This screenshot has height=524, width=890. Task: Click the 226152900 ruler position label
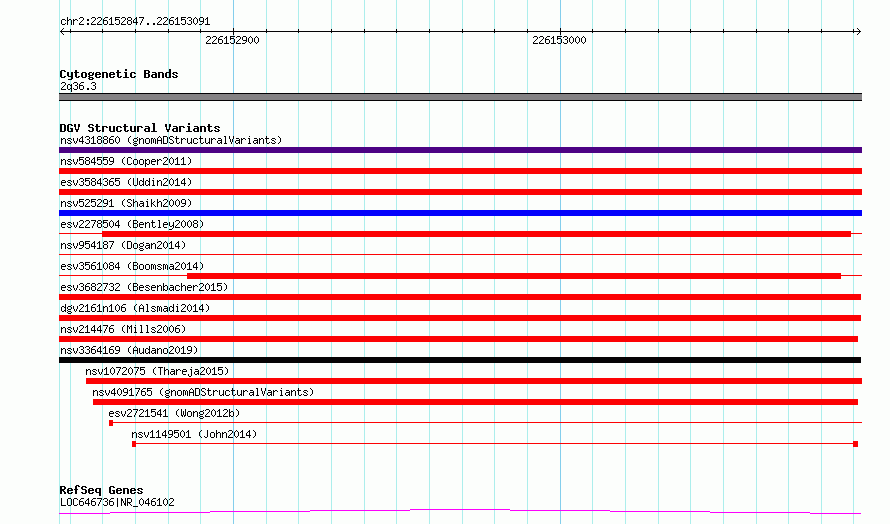[232, 40]
